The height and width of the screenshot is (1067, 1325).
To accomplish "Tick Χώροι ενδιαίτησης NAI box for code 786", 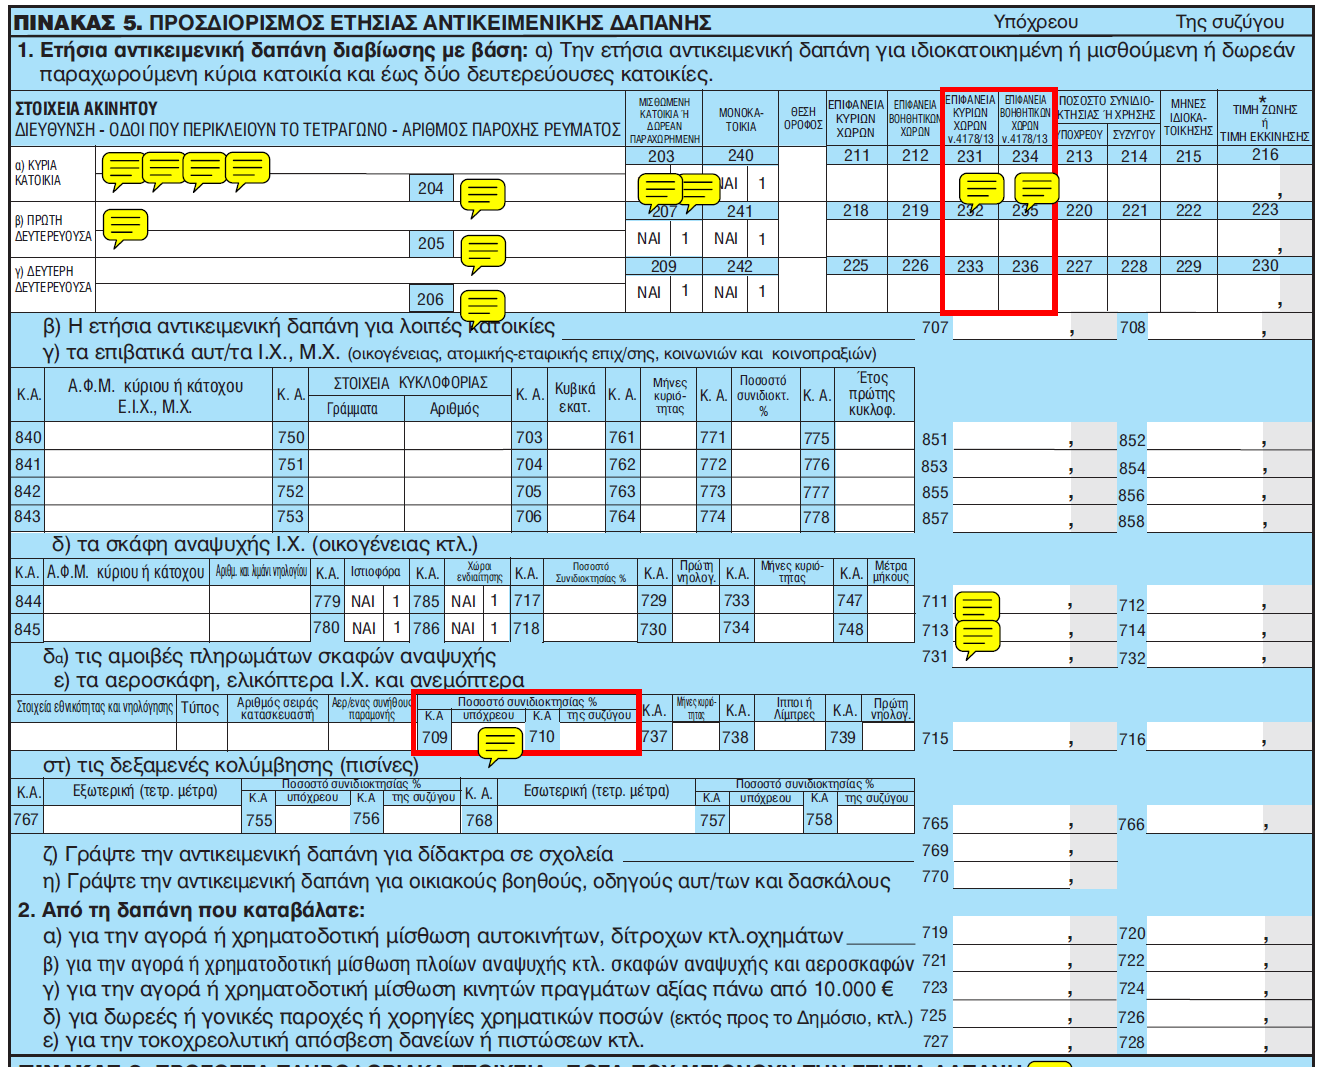I will (494, 628).
